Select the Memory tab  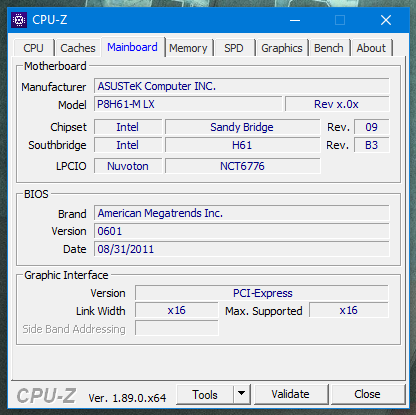188,48
